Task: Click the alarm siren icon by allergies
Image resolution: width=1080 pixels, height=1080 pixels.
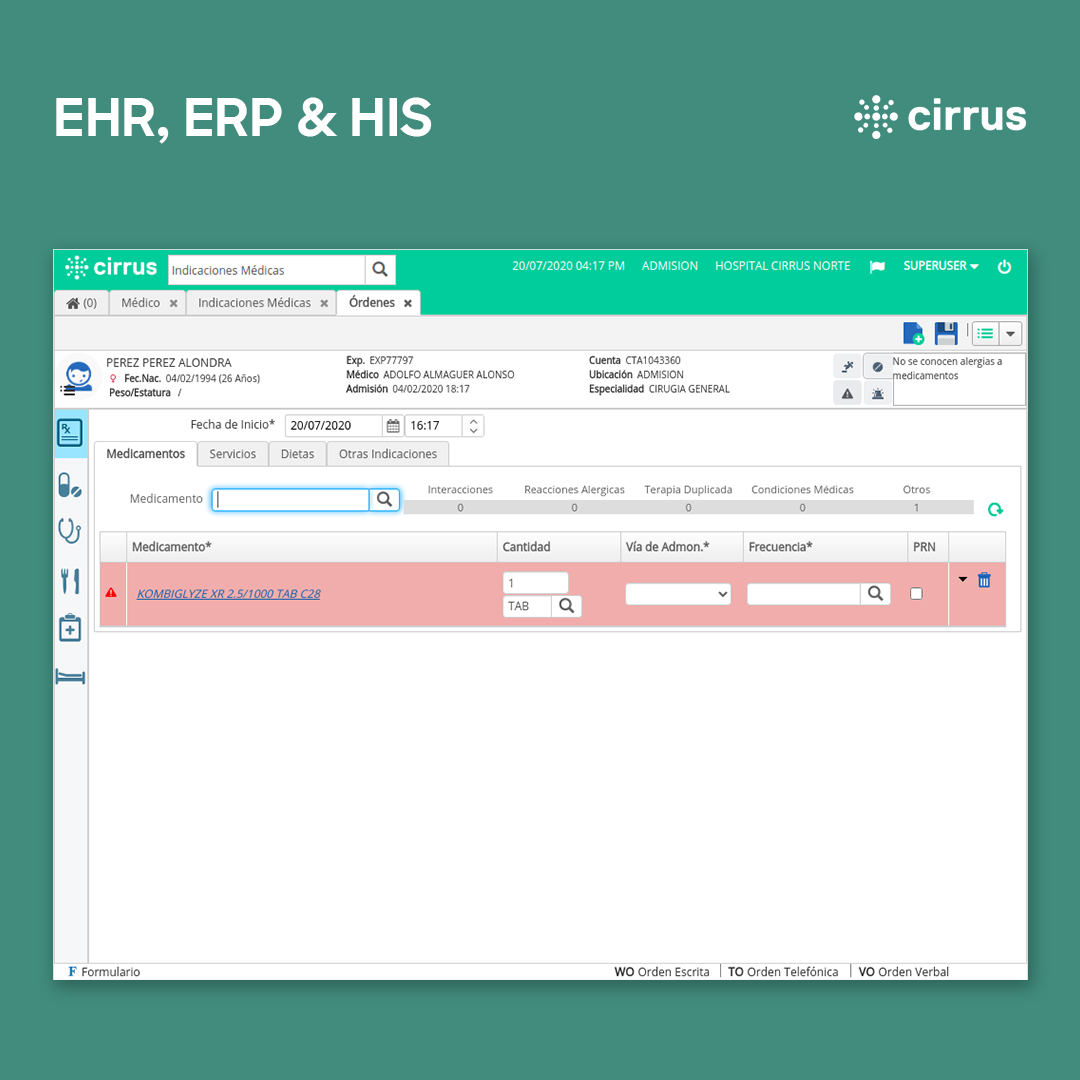Action: [x=878, y=394]
